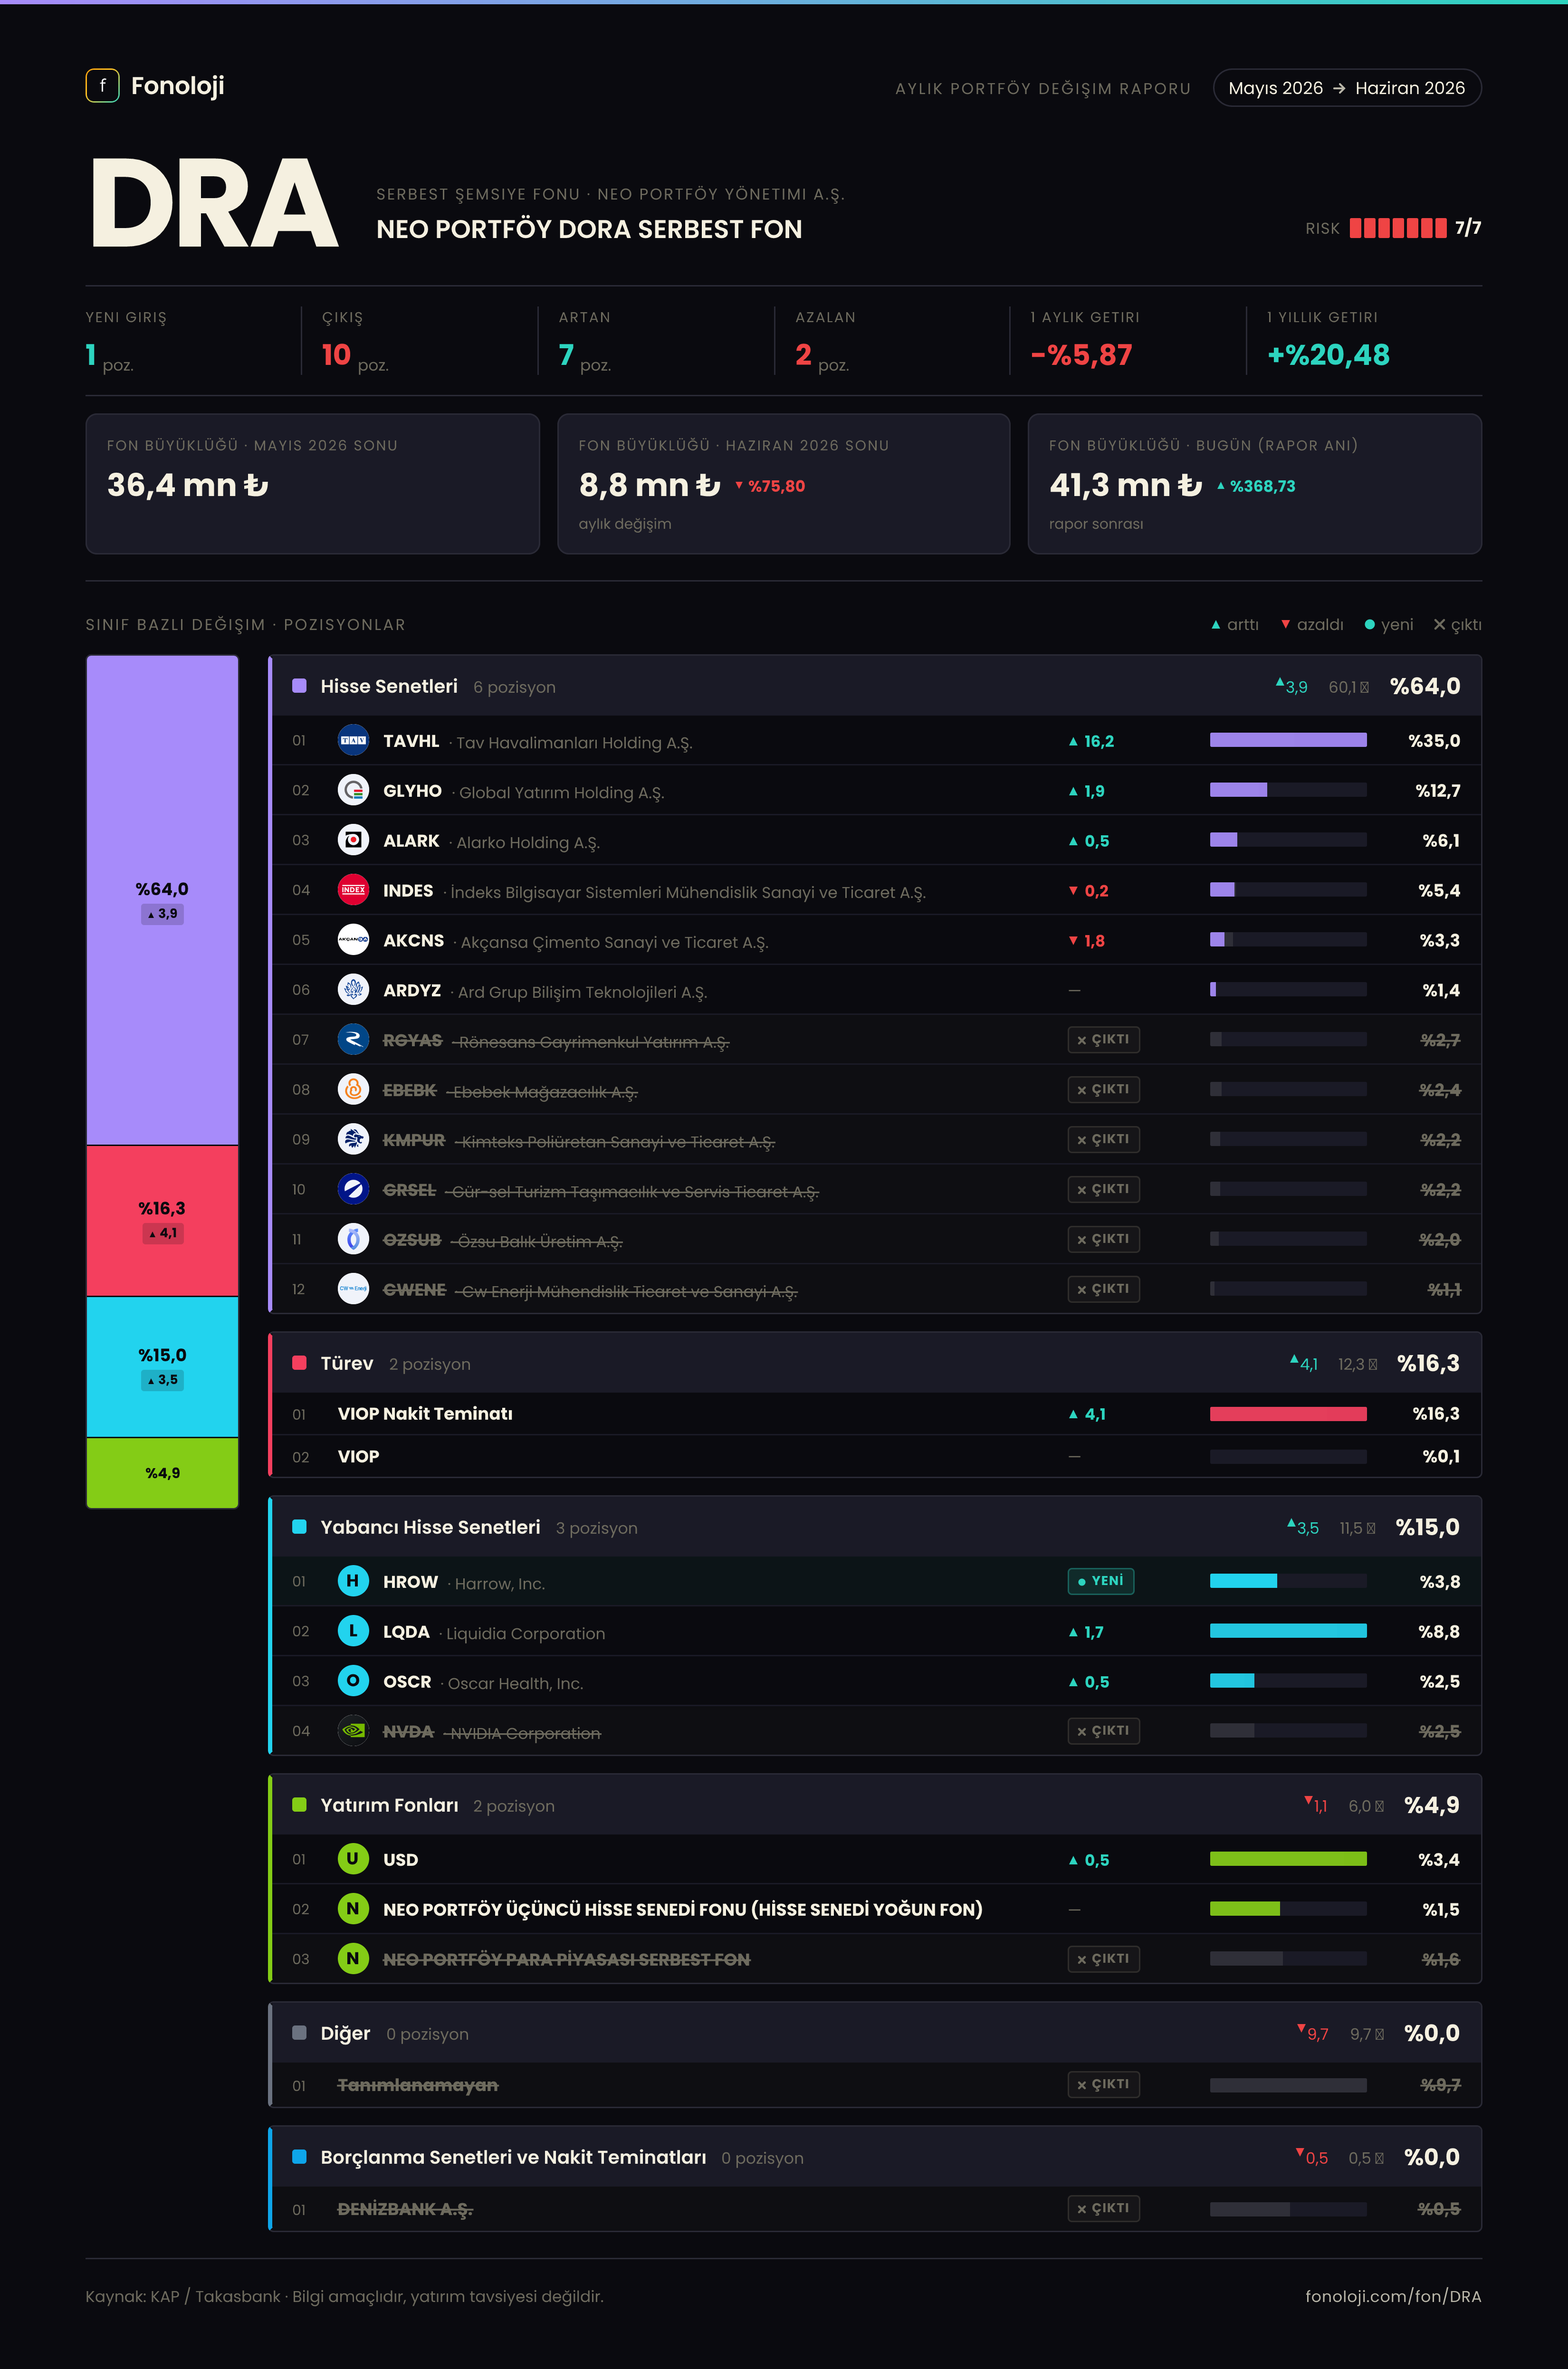Click the Üçüncü Hisse Senedi Fonu icon
Image resolution: width=1568 pixels, height=2369 pixels.
point(353,1909)
